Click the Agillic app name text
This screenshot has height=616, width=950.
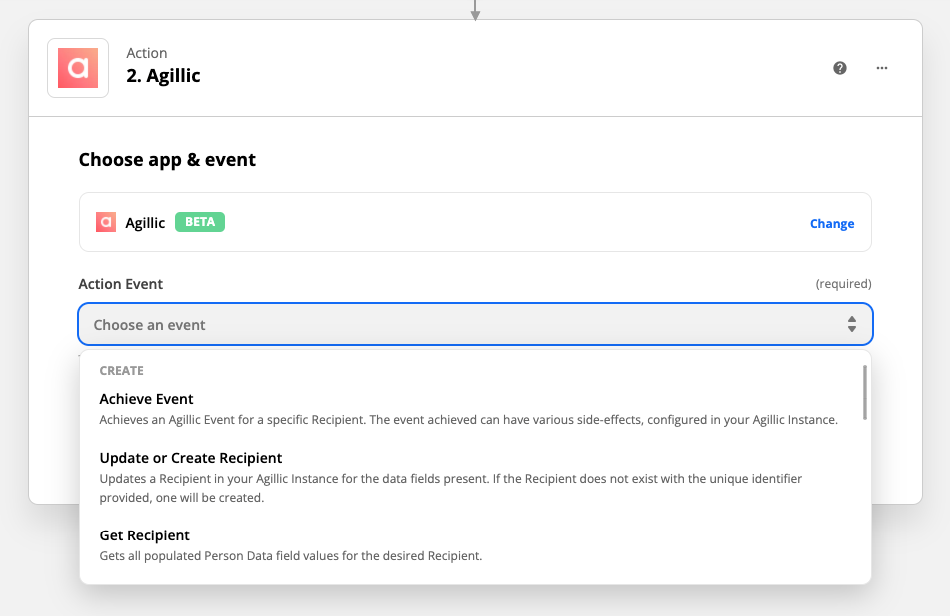(x=145, y=223)
